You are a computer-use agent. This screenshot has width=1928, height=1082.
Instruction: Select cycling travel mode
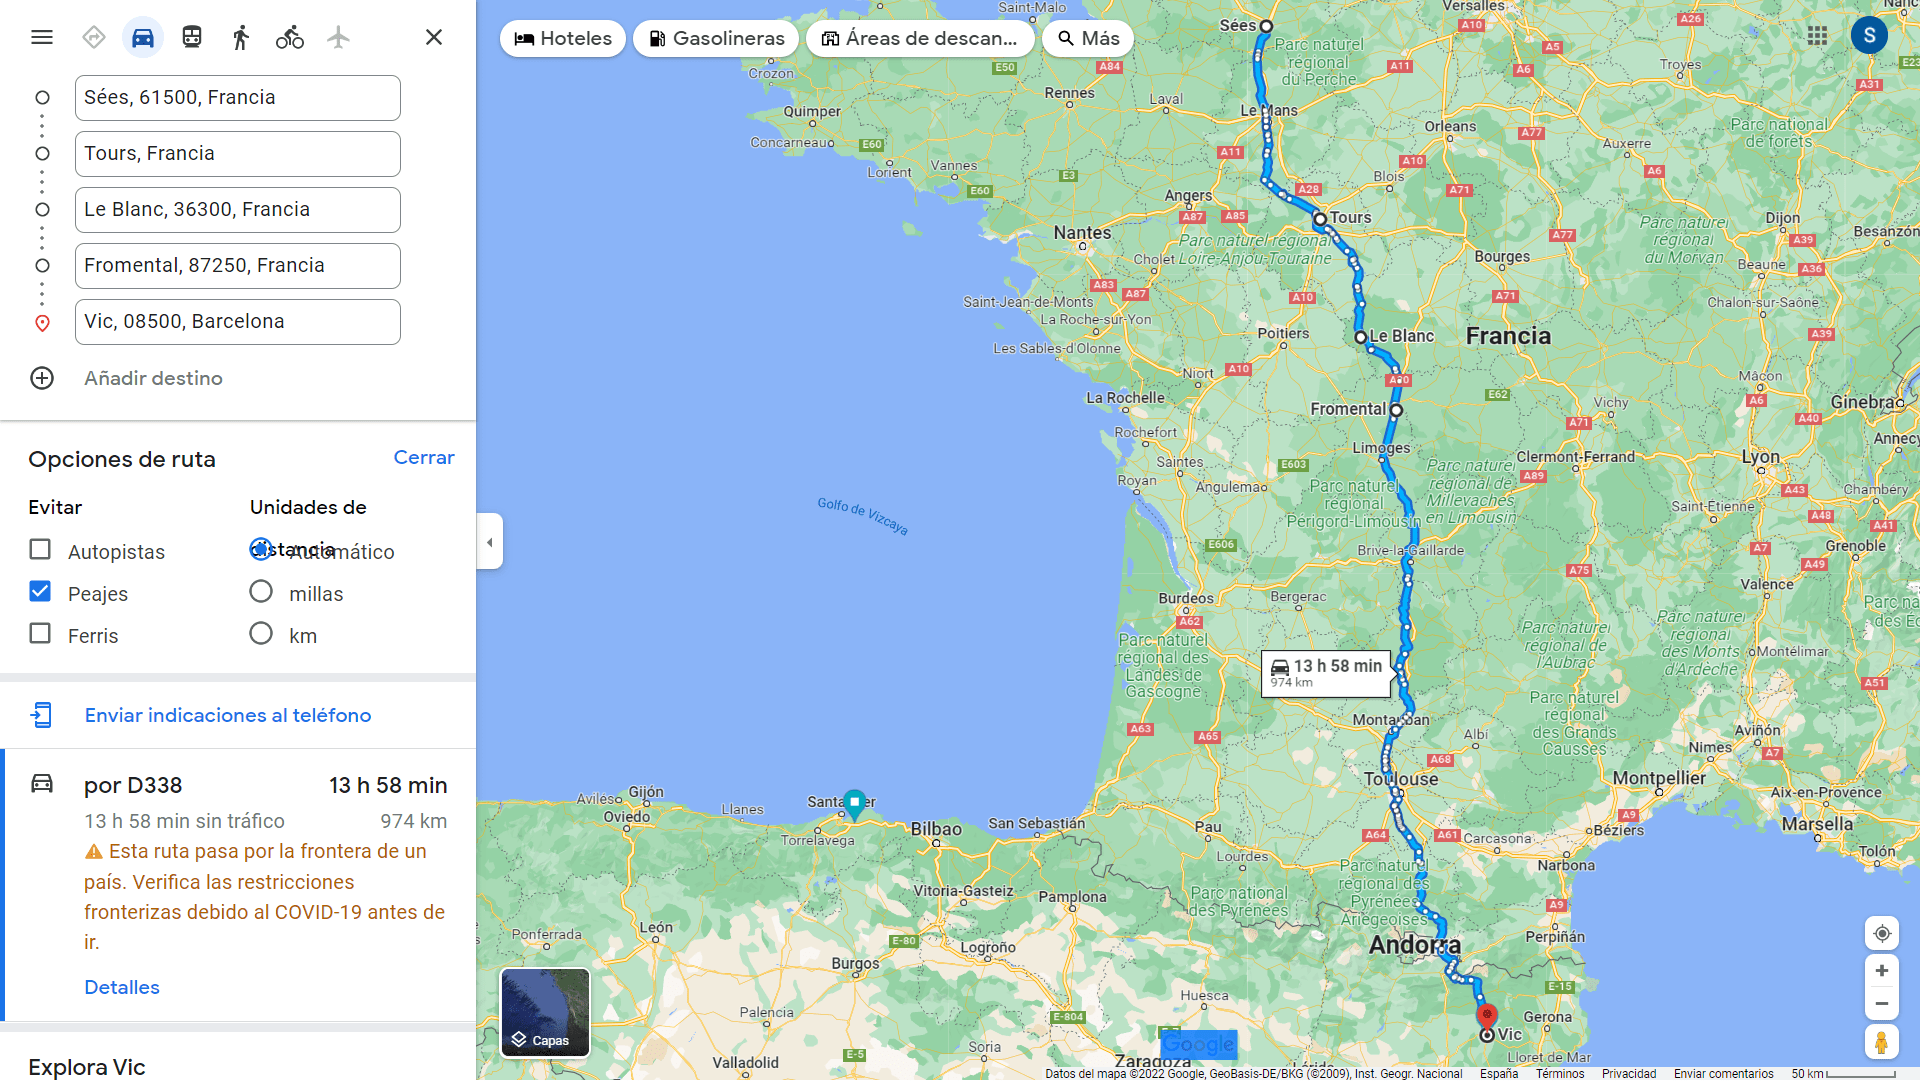[x=290, y=37]
